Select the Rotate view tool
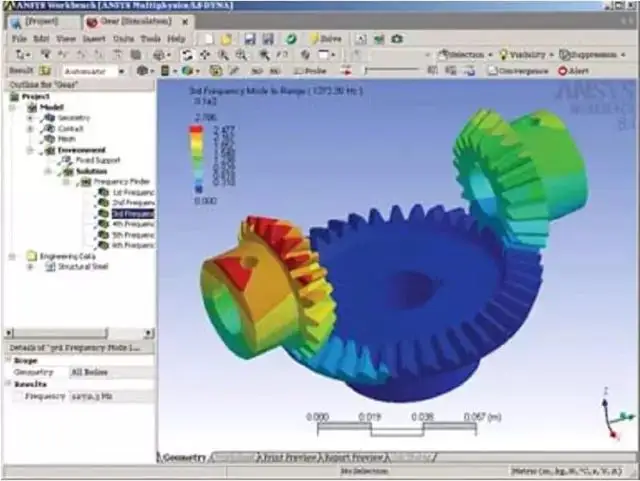 tap(187, 55)
